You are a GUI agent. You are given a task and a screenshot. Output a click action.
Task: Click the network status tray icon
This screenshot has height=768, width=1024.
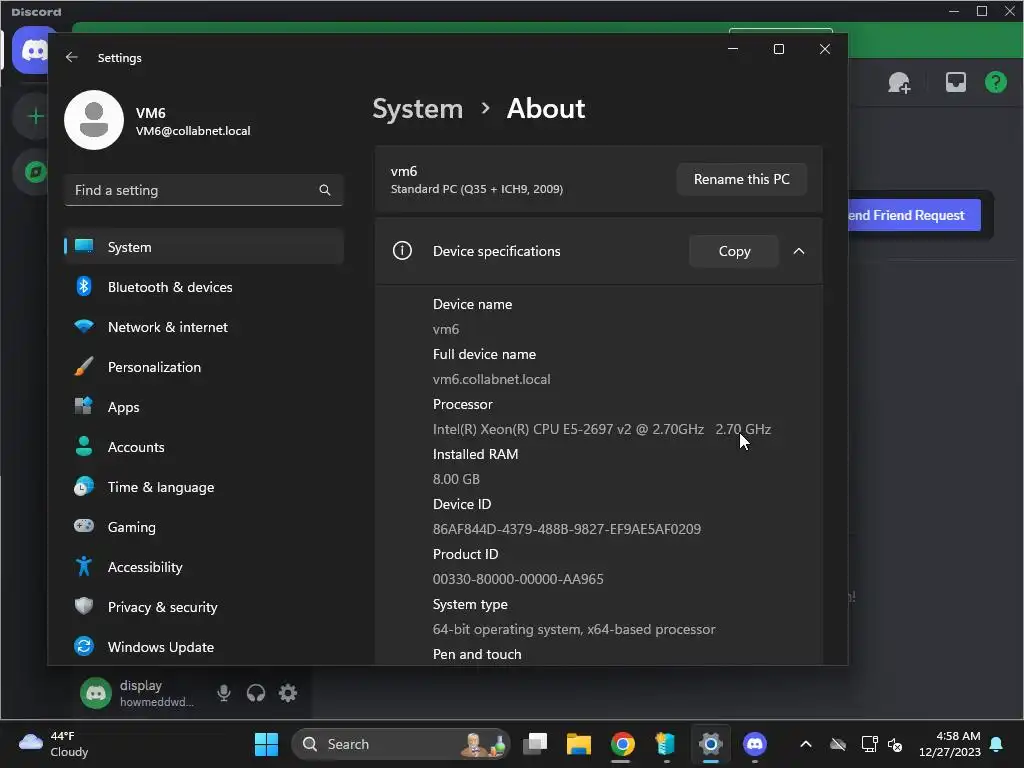click(869, 744)
